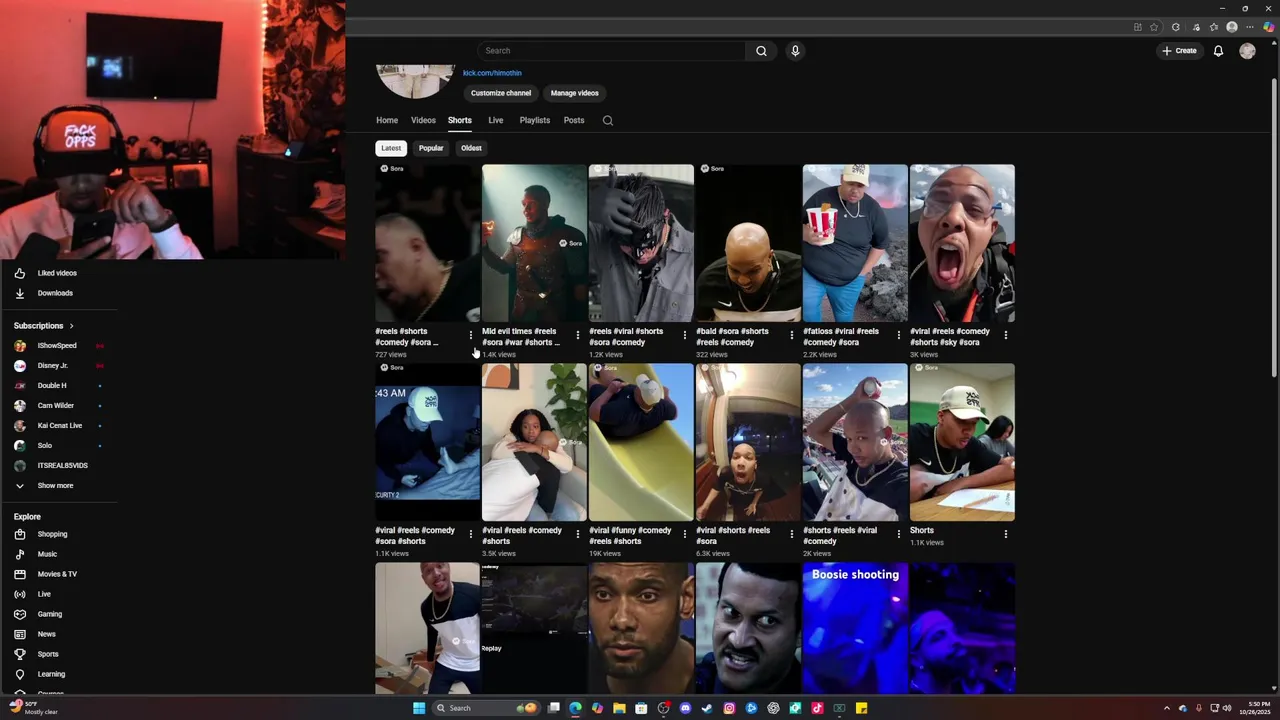
Task: Open Cam Wilder subscription channel
Action: click(58, 405)
